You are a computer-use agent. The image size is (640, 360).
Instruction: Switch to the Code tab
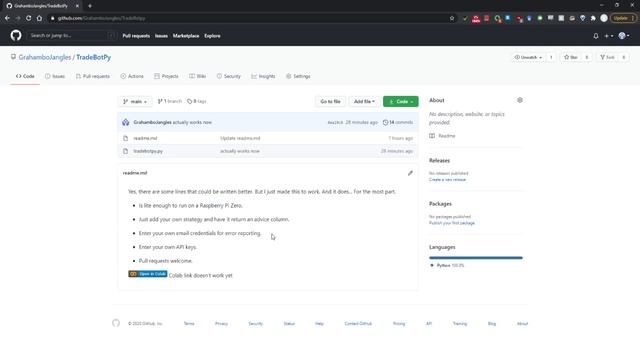(x=25, y=76)
